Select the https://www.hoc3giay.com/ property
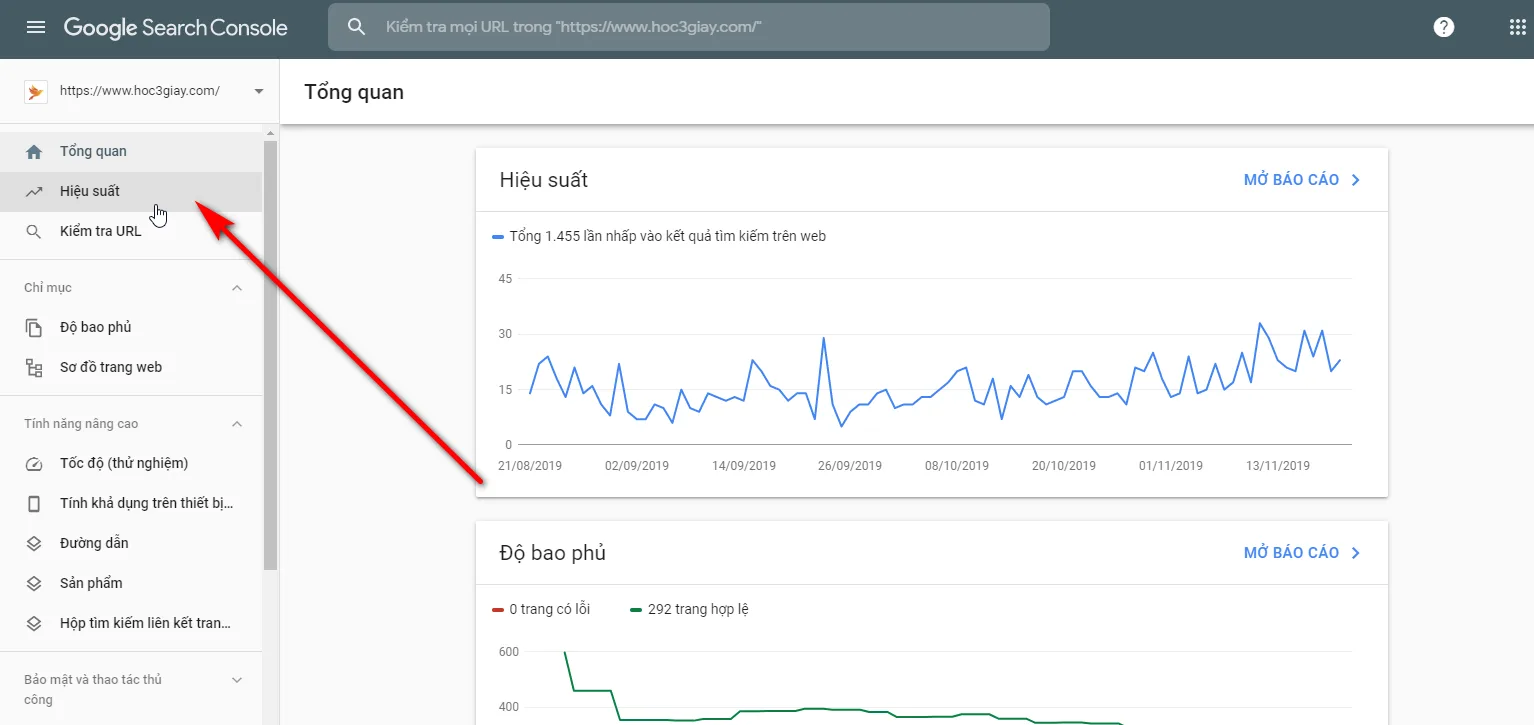Screen dimensions: 1534x725 point(140,91)
